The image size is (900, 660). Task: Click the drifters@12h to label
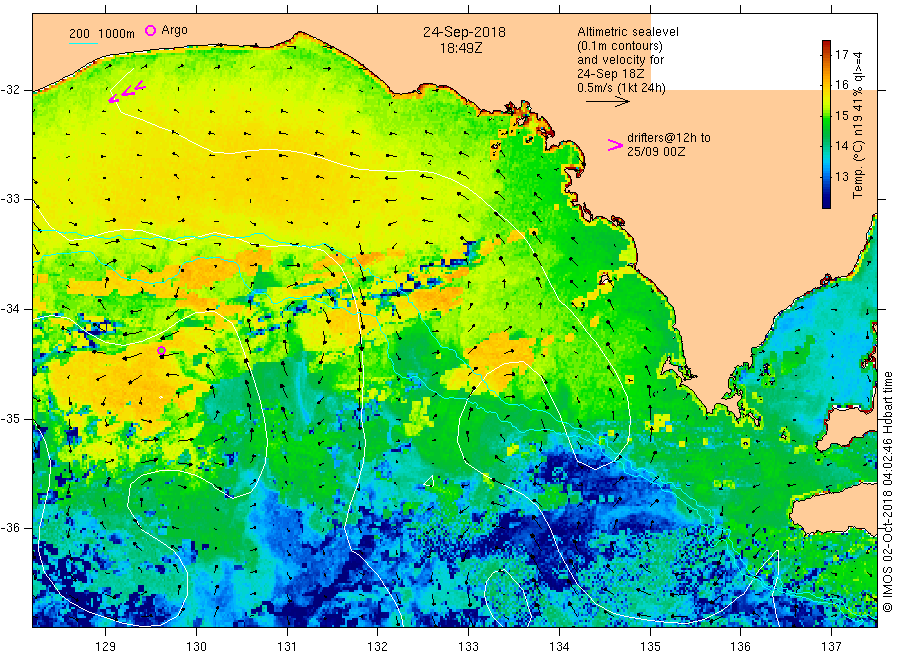[x=669, y=138]
